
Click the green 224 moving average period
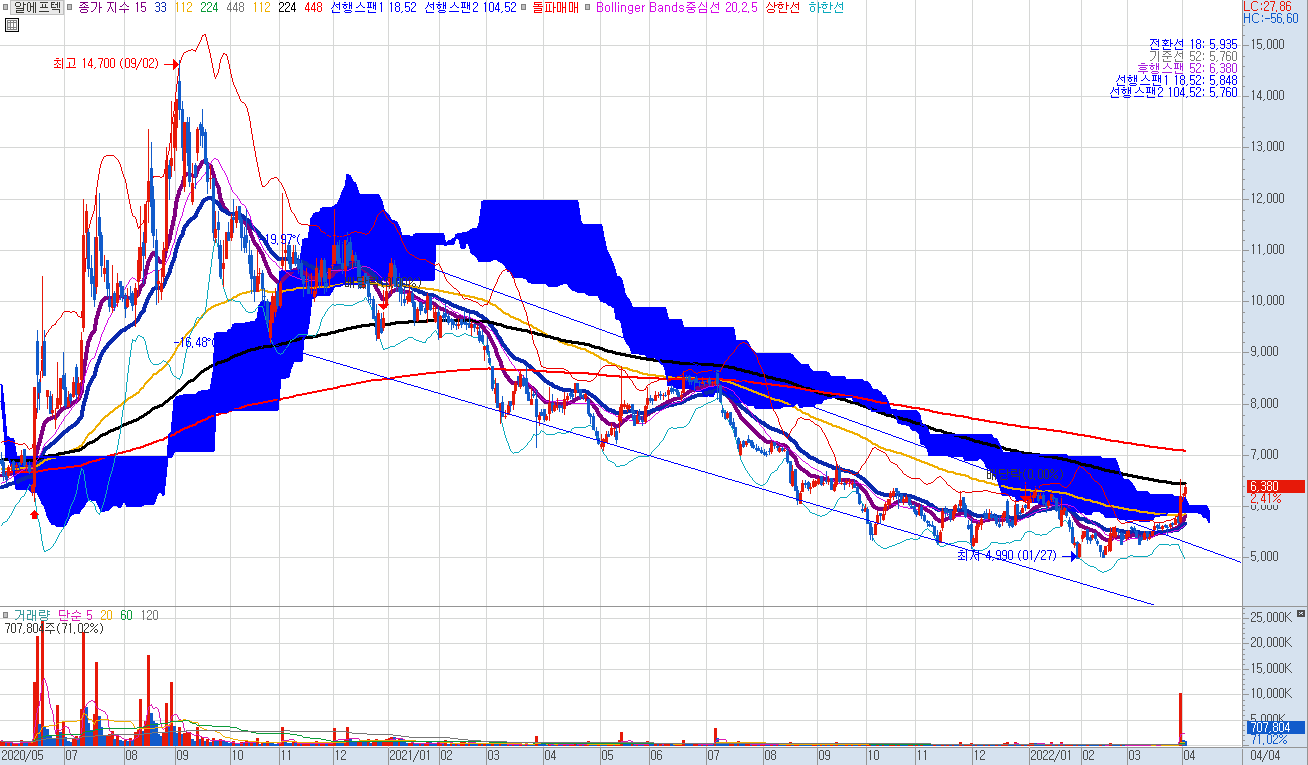209,7
